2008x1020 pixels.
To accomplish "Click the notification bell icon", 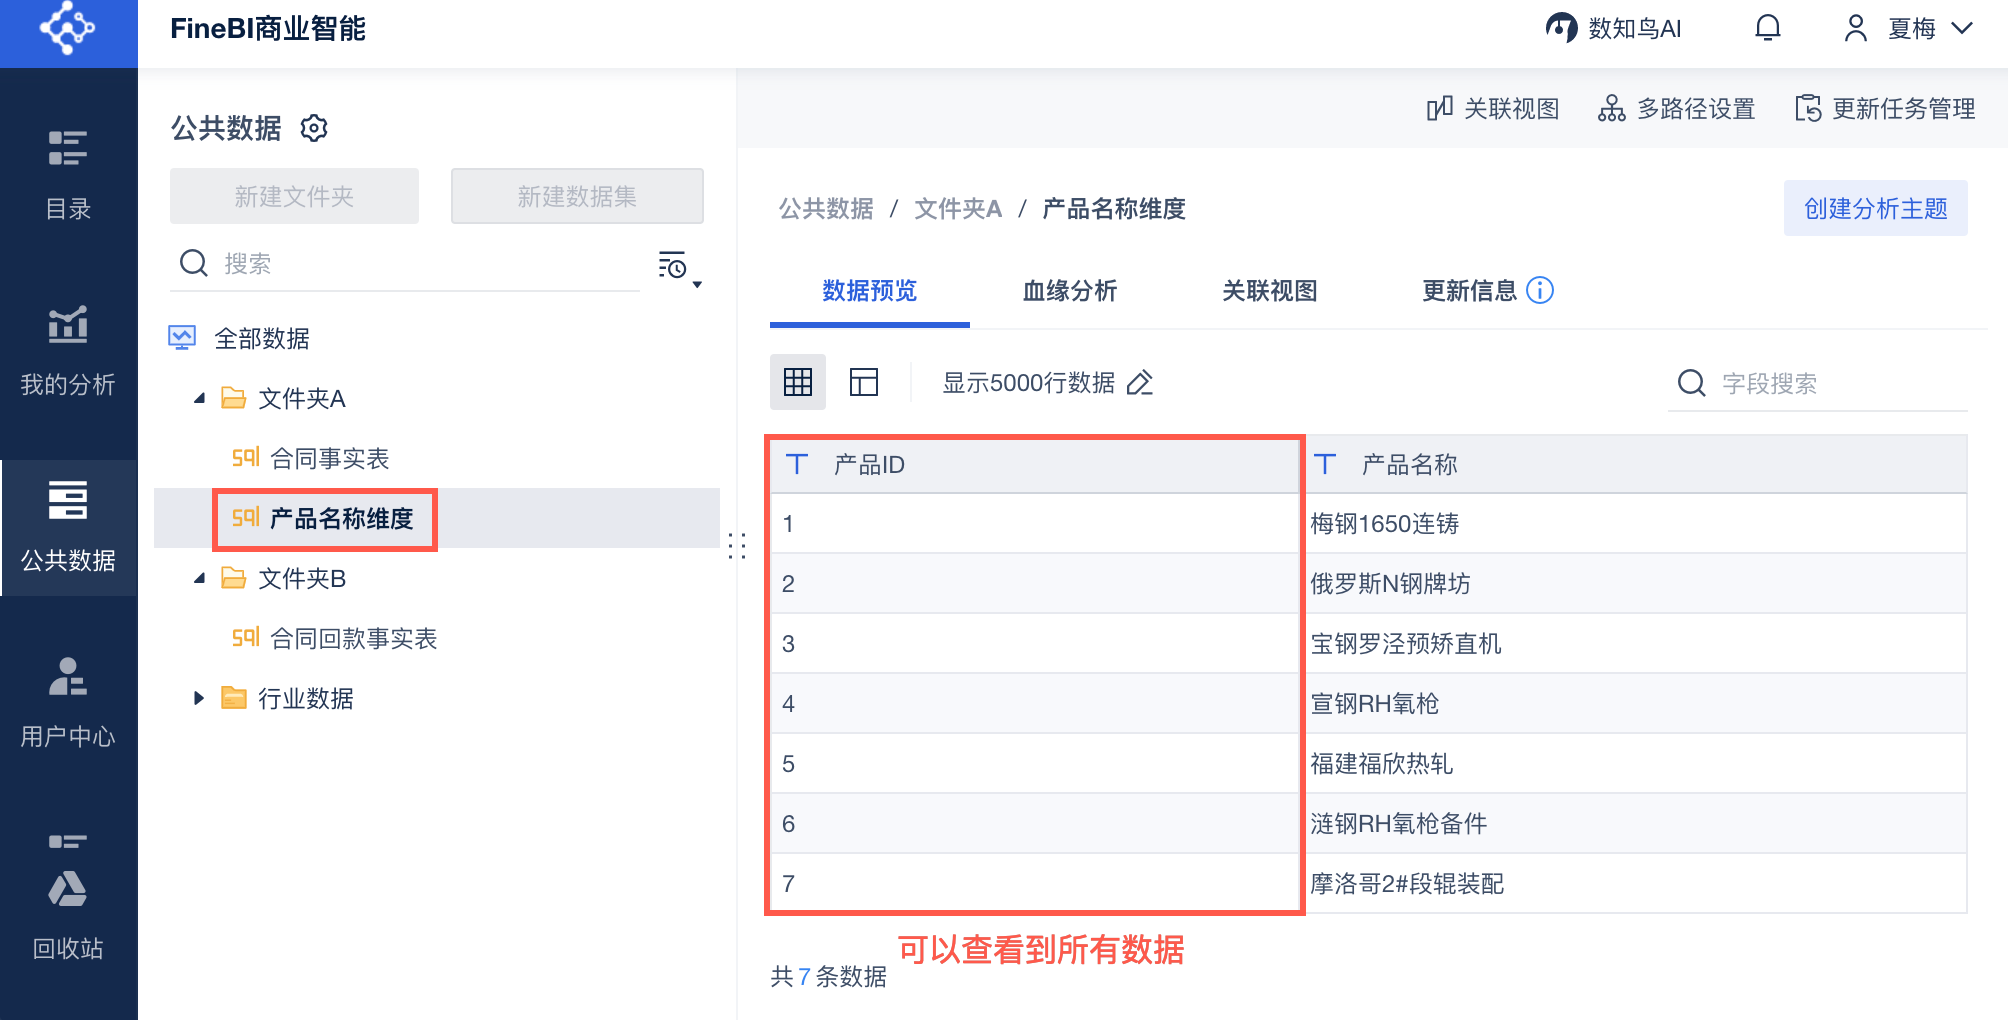I will (1767, 28).
